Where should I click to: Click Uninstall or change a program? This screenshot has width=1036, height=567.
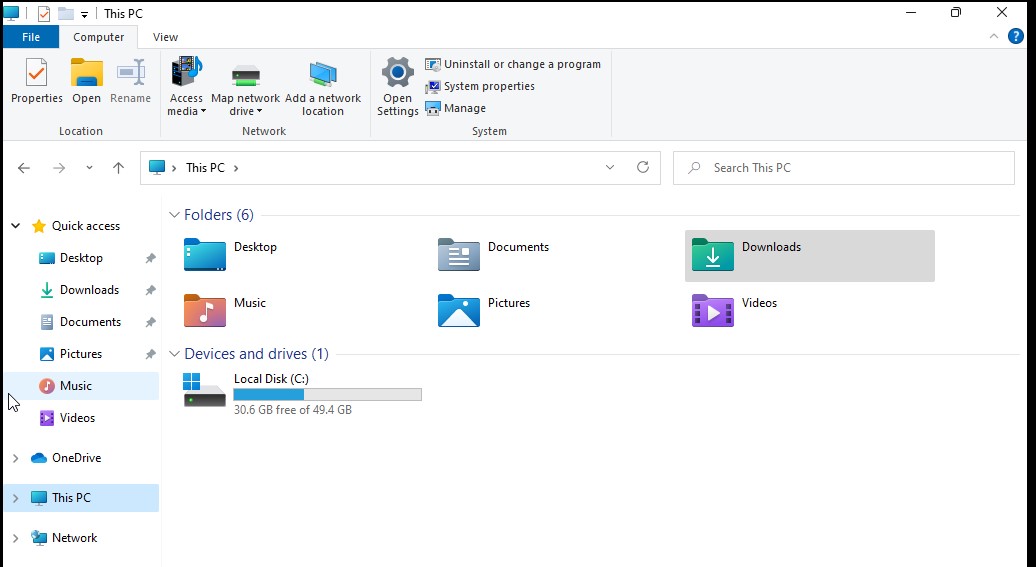coord(513,64)
